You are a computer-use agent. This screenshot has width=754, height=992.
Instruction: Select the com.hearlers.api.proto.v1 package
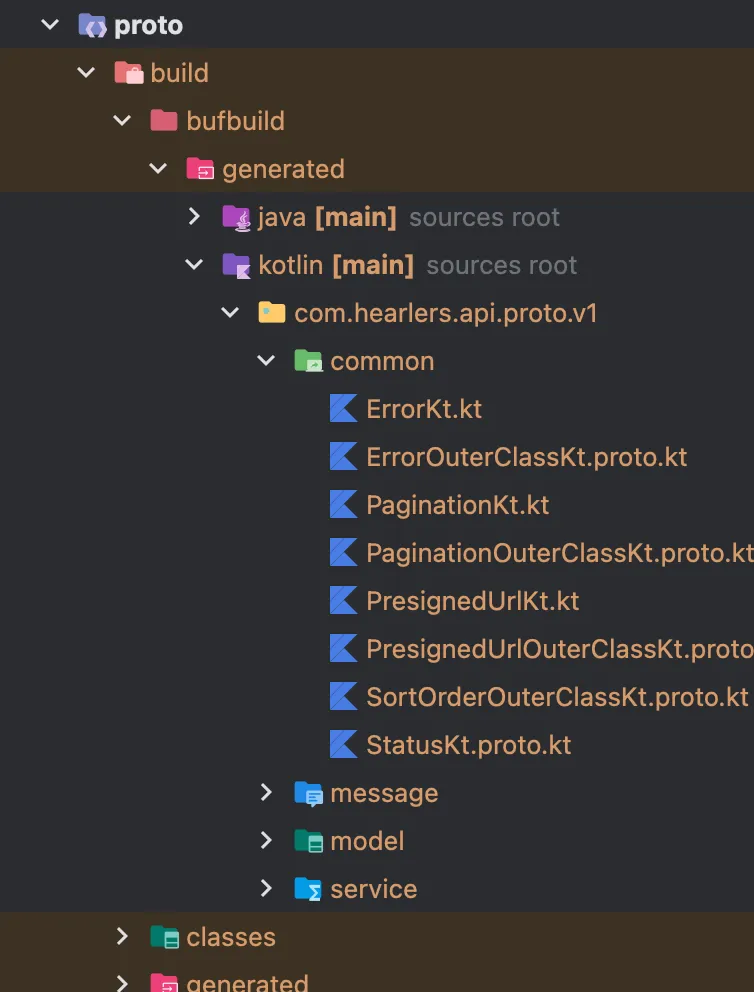point(445,313)
